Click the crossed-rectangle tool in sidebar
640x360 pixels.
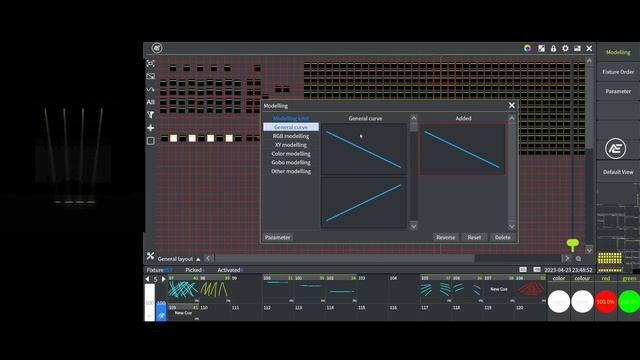(151, 76)
